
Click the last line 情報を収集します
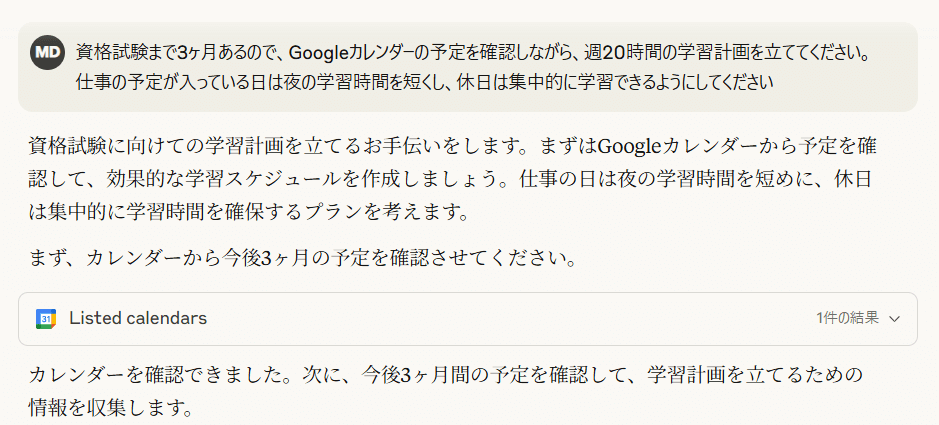[x=111, y=407]
